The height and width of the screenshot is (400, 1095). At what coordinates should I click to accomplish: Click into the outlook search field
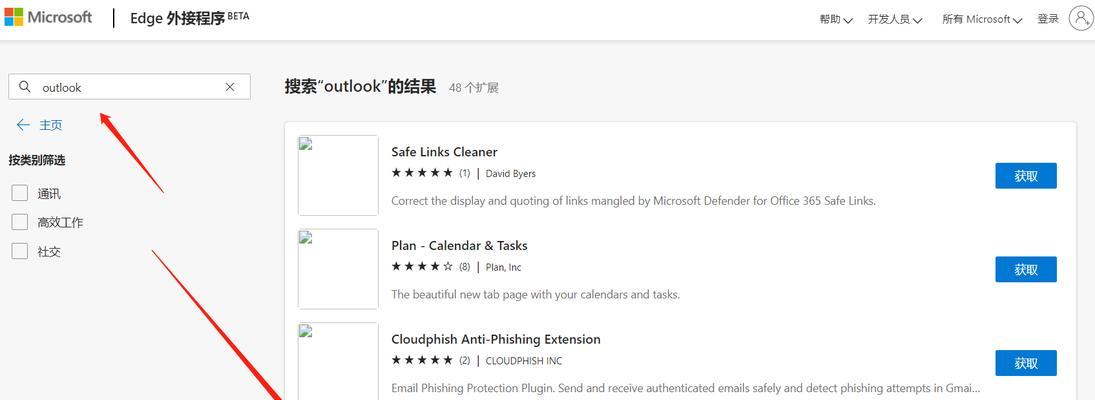pos(129,87)
